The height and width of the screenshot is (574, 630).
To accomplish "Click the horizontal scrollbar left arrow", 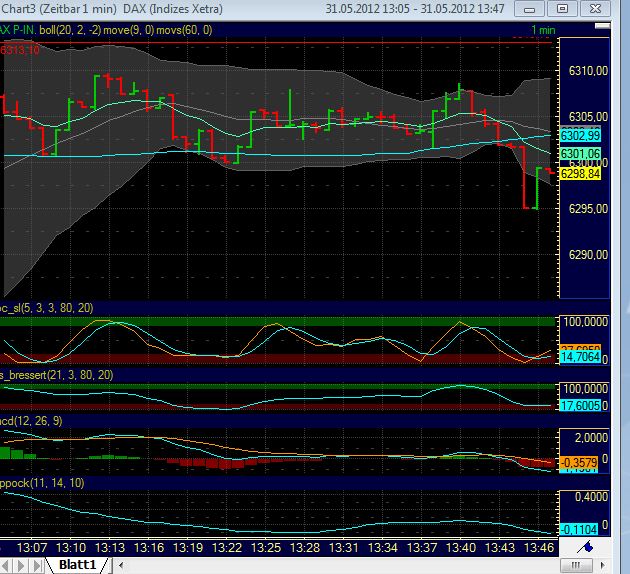I will click(x=121, y=566).
